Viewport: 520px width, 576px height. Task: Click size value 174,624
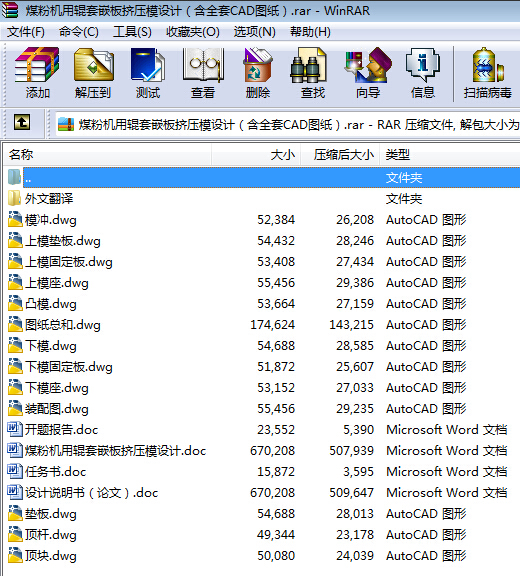click(272, 325)
